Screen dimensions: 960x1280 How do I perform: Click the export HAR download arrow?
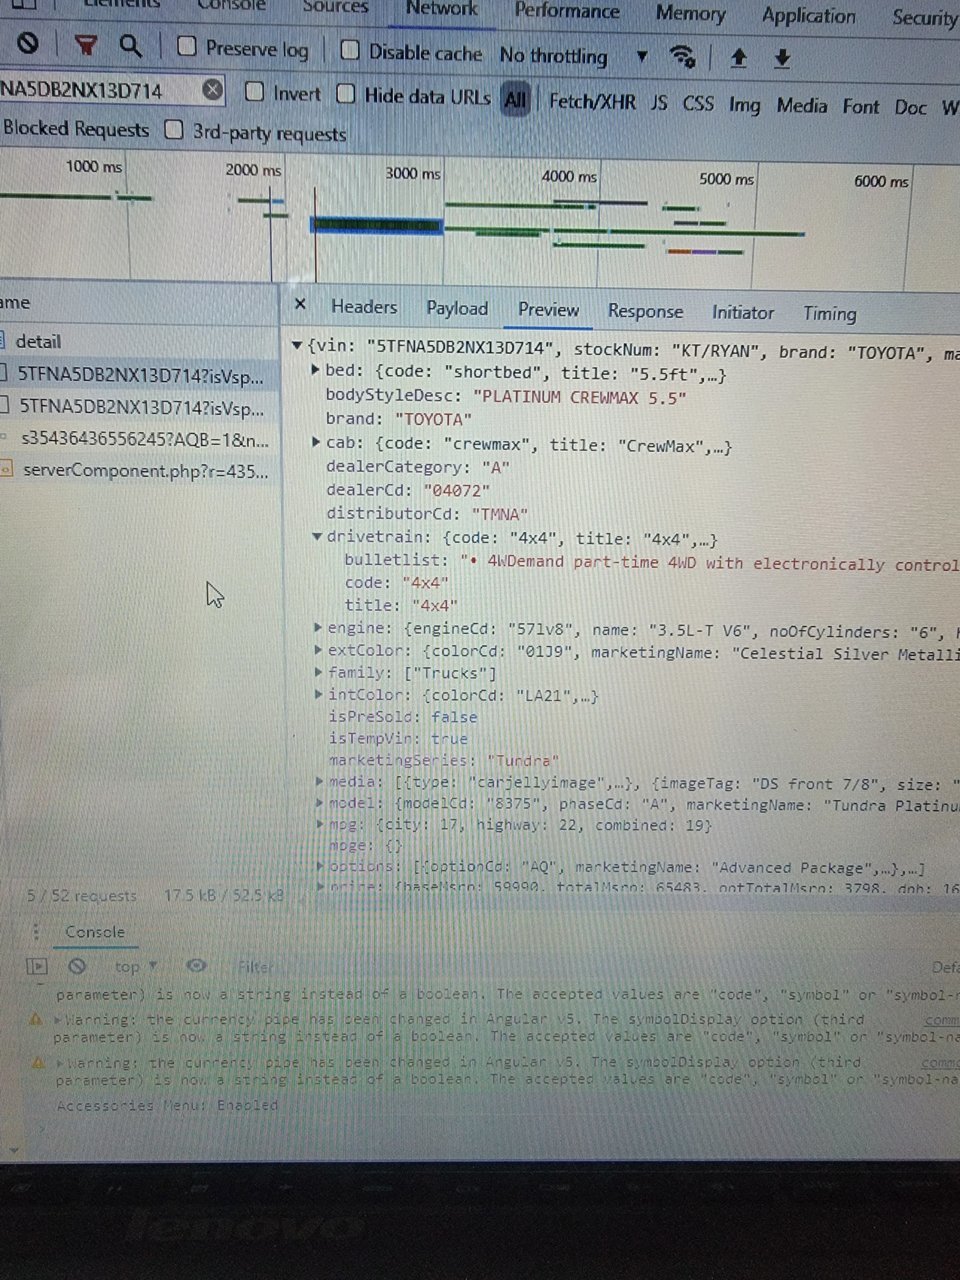(x=782, y=59)
